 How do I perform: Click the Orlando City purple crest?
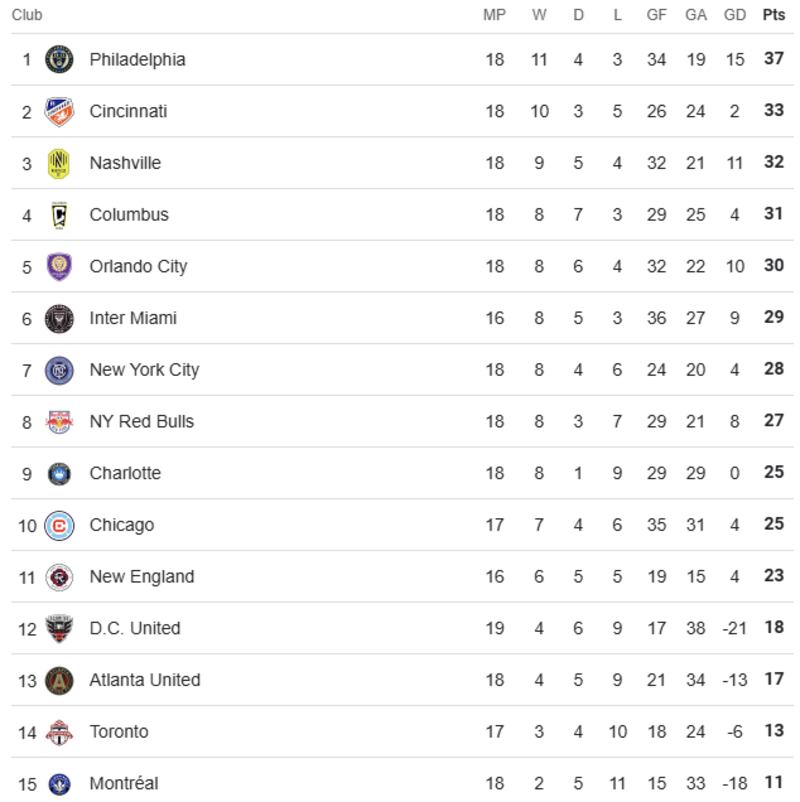[59, 266]
